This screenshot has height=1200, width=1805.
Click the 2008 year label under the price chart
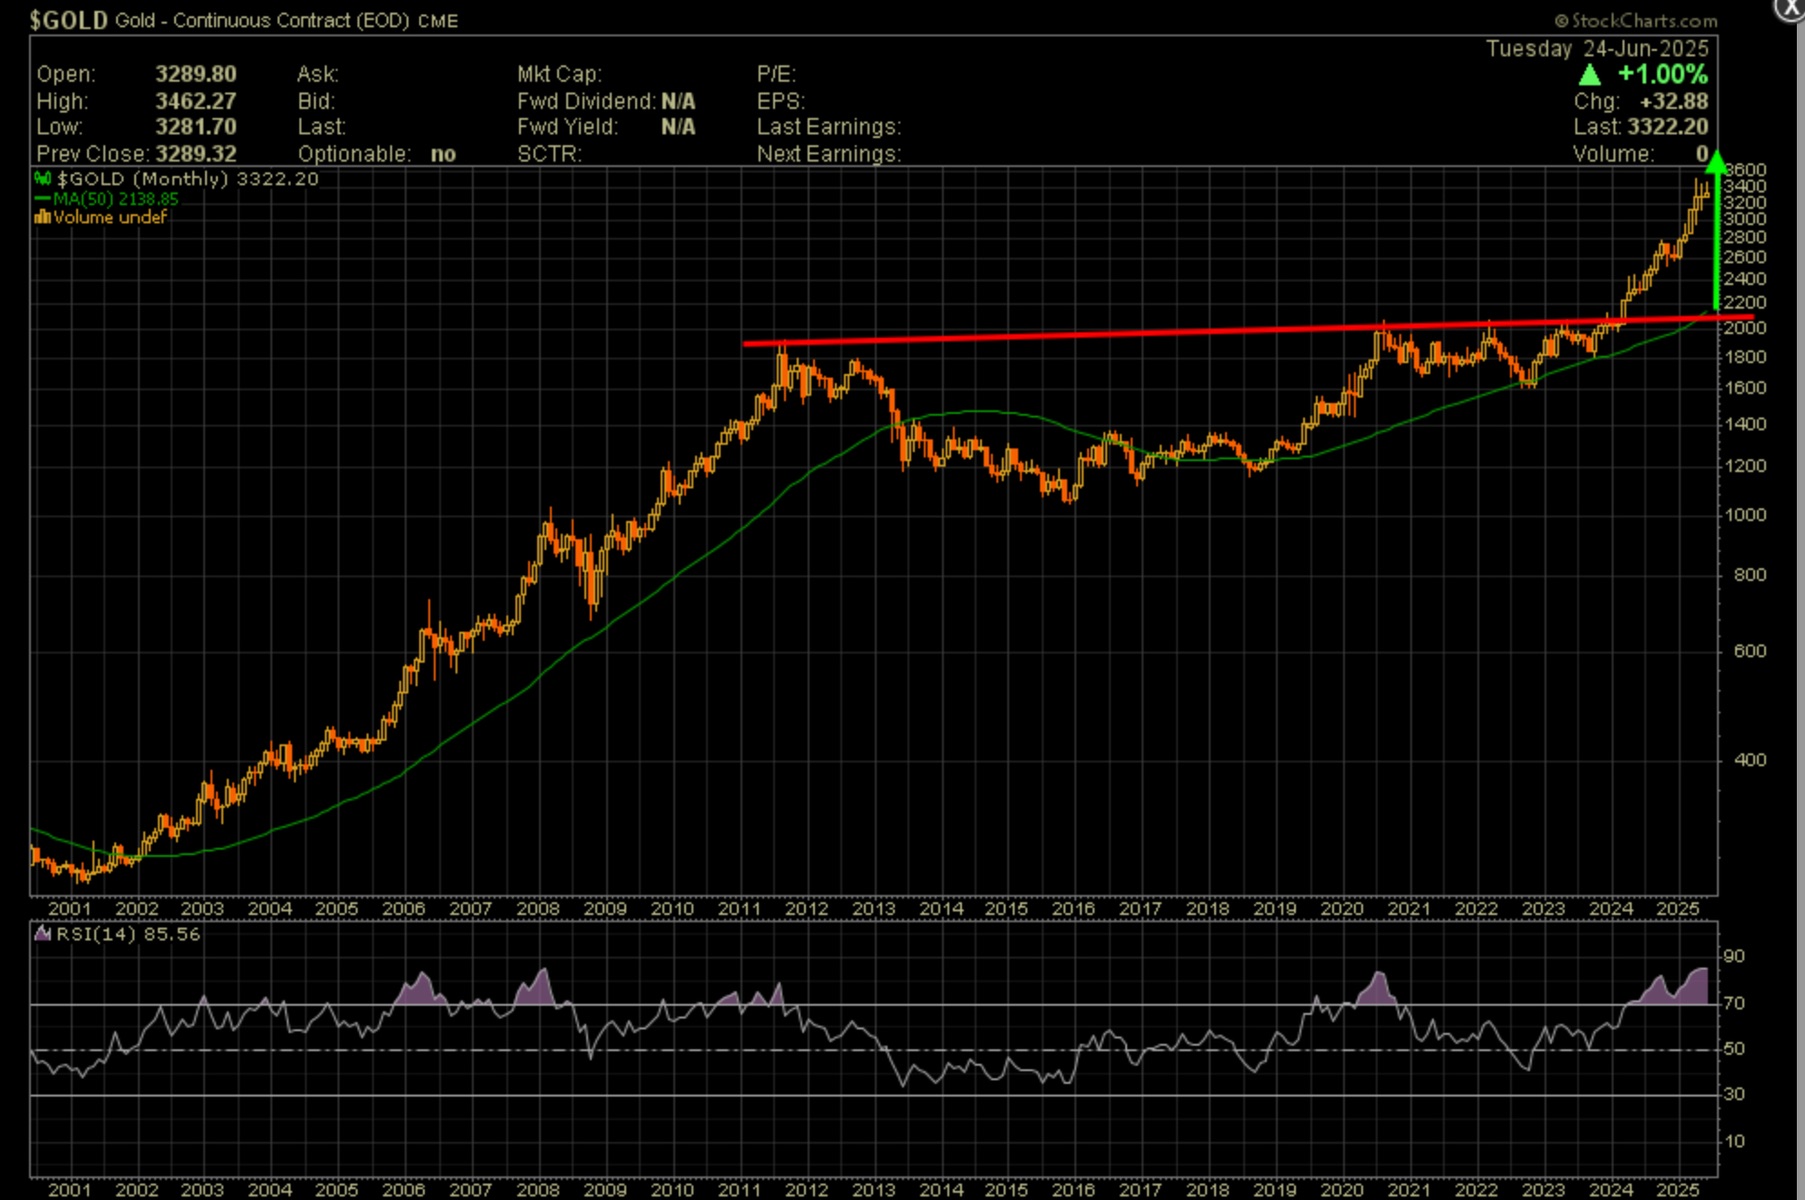click(x=538, y=909)
